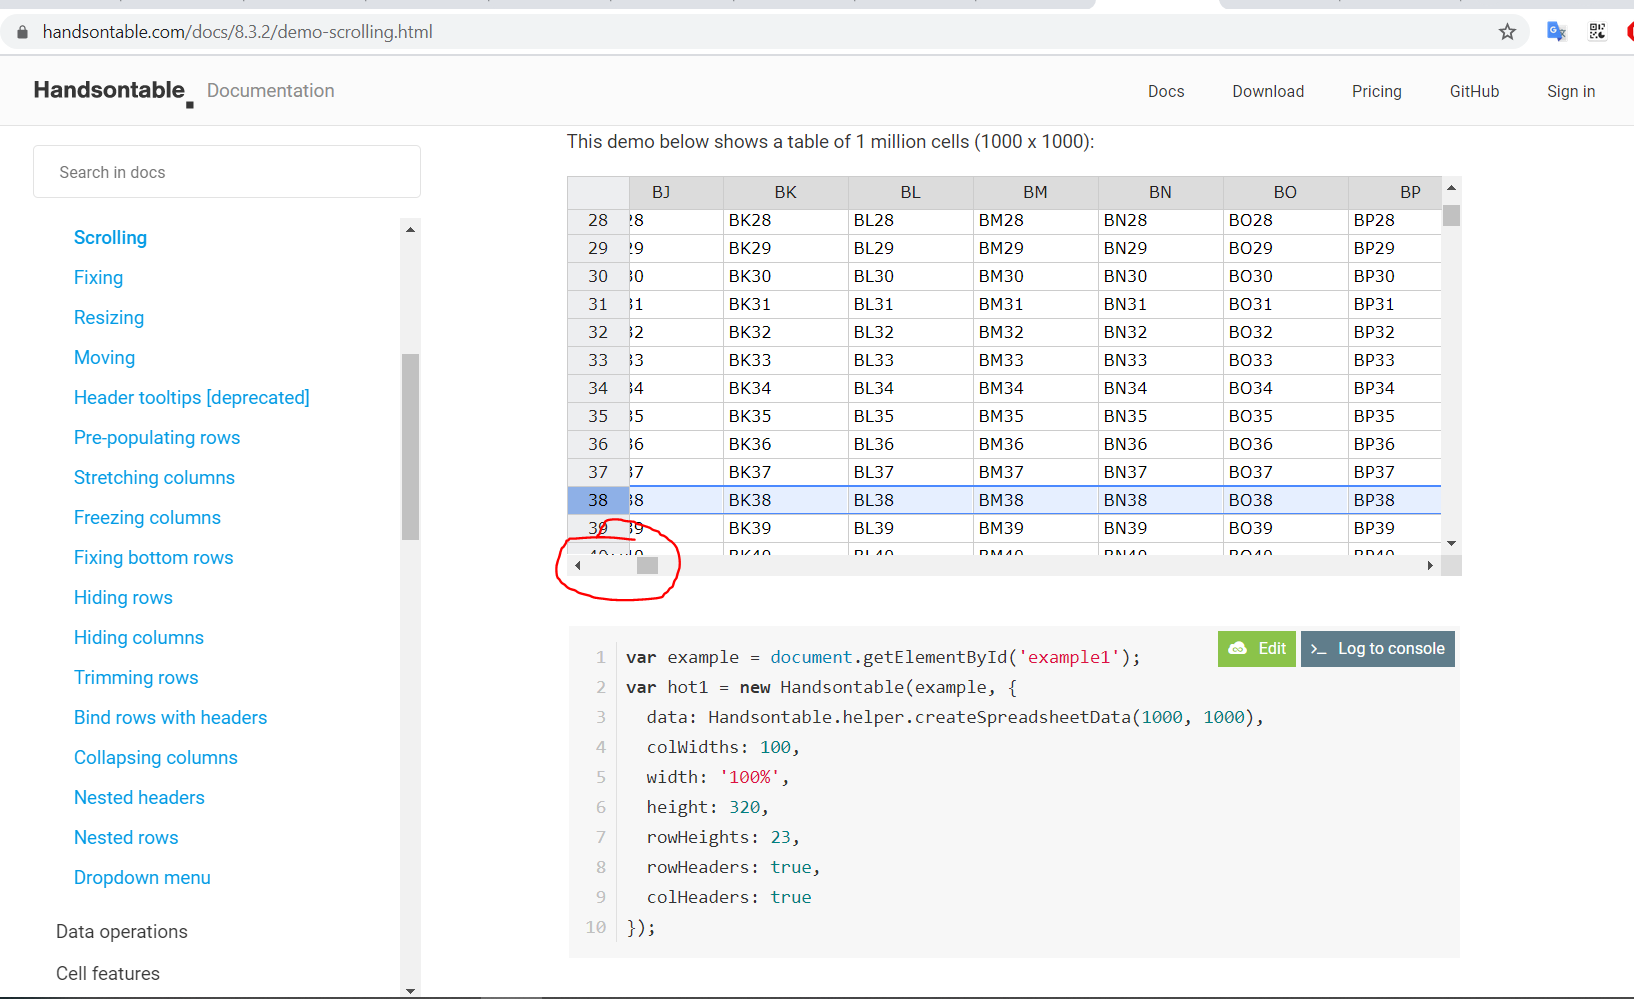Open the QR code extension icon
Image resolution: width=1634 pixels, height=999 pixels.
(1597, 32)
